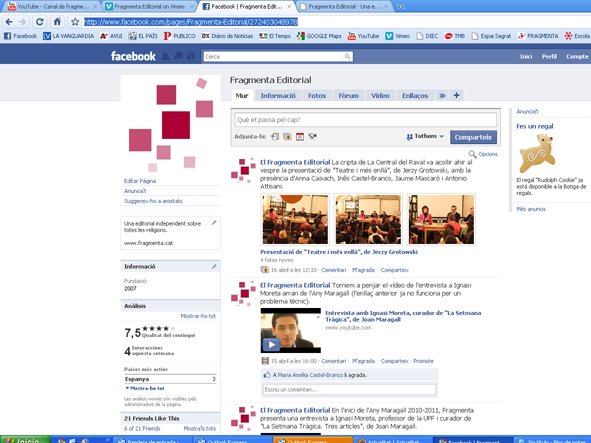
Task: Click the search magnifier button
Action: (x=347, y=57)
